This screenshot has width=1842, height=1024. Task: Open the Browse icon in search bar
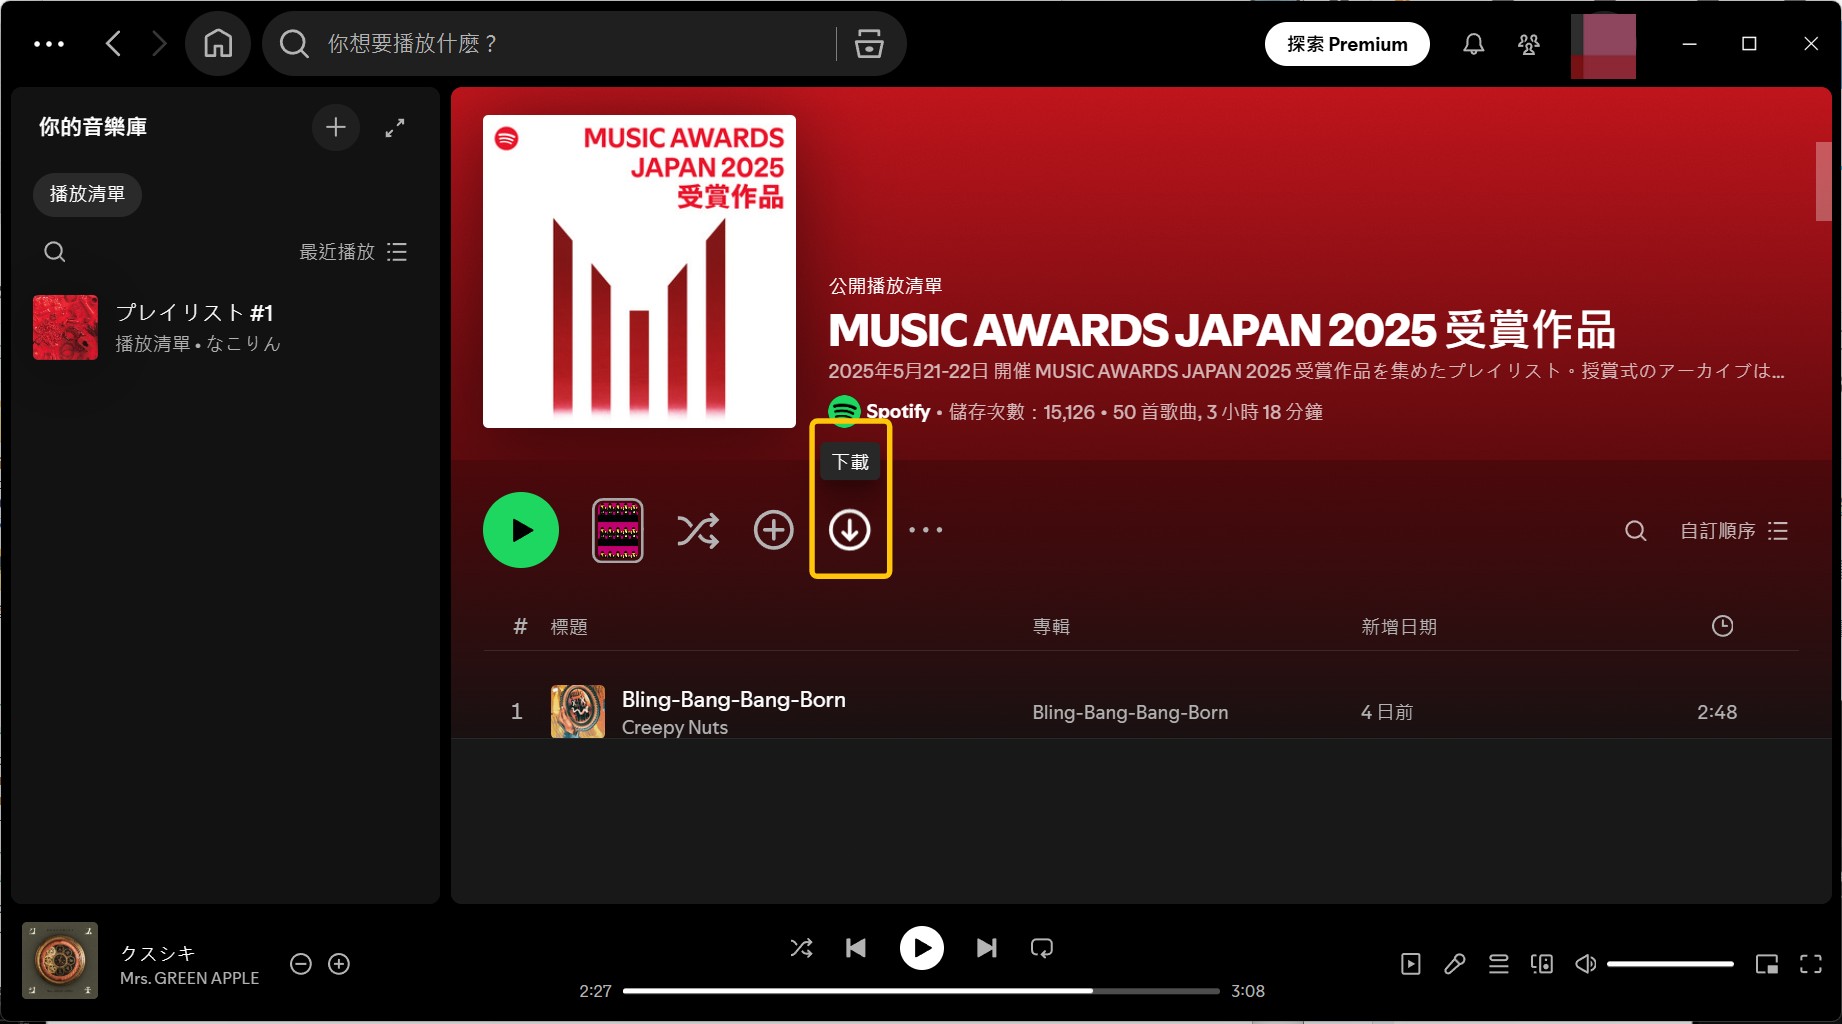(x=869, y=44)
